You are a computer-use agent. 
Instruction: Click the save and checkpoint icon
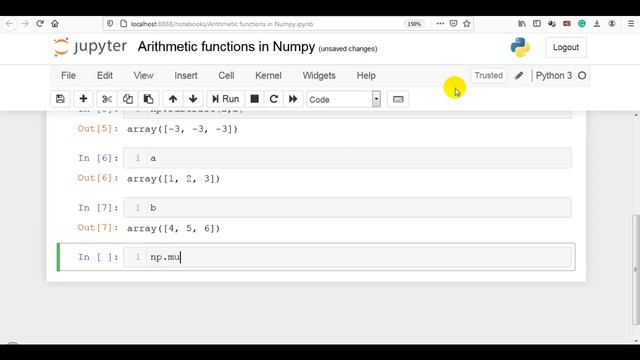pyautogui.click(x=60, y=99)
